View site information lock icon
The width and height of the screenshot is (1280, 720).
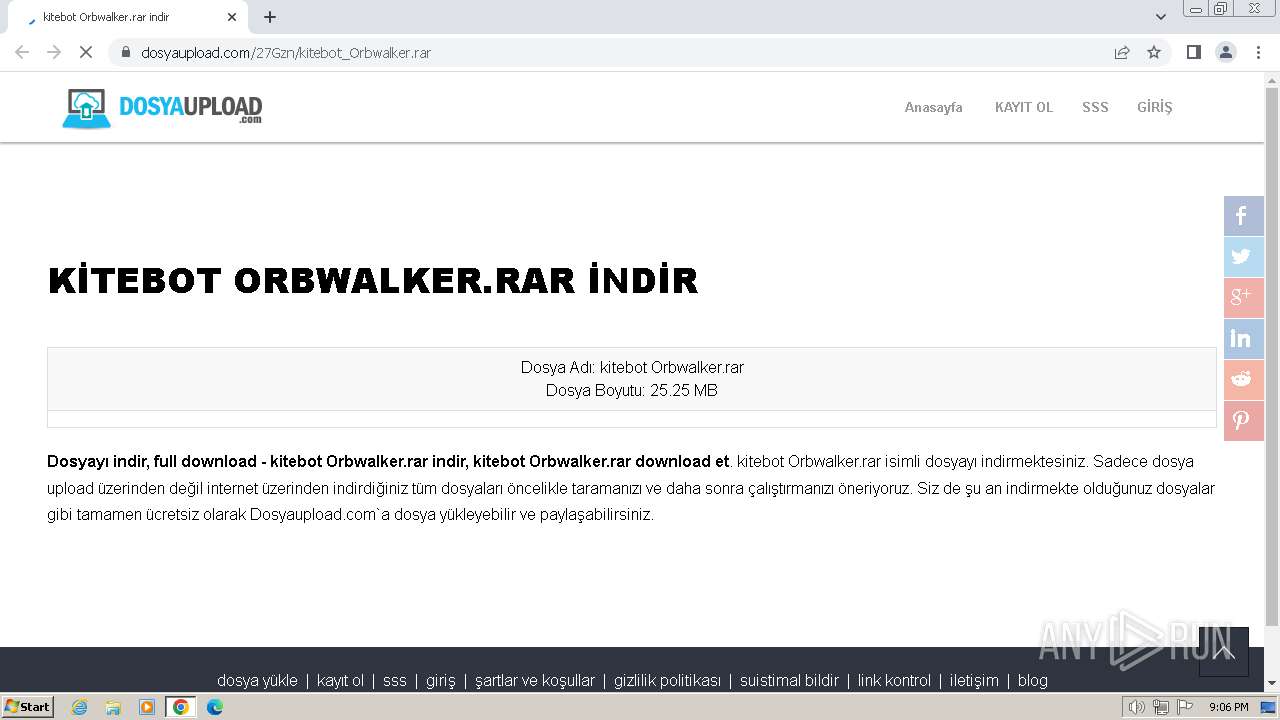click(x=126, y=52)
